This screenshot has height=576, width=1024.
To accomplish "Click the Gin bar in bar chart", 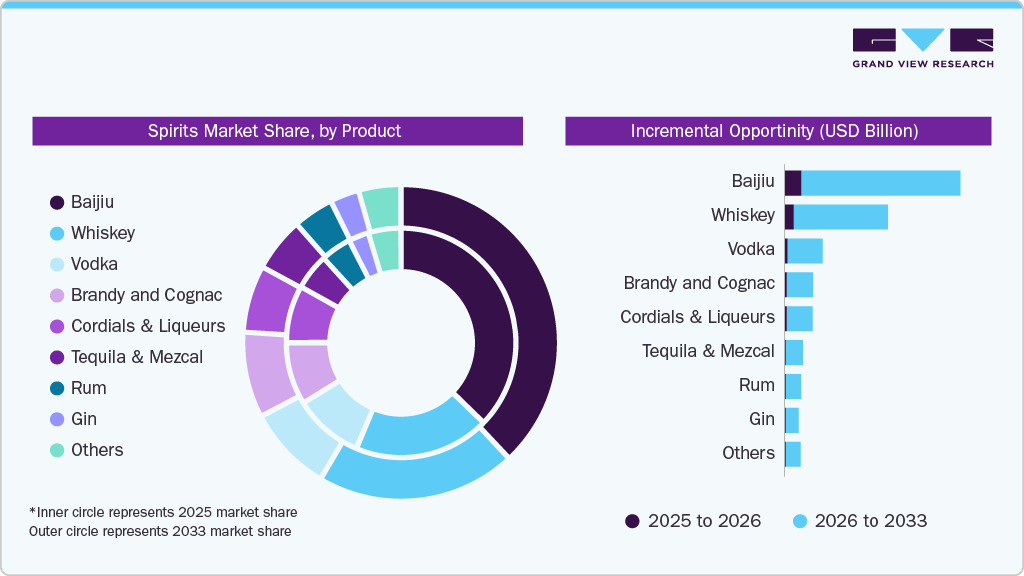I will tap(792, 421).
